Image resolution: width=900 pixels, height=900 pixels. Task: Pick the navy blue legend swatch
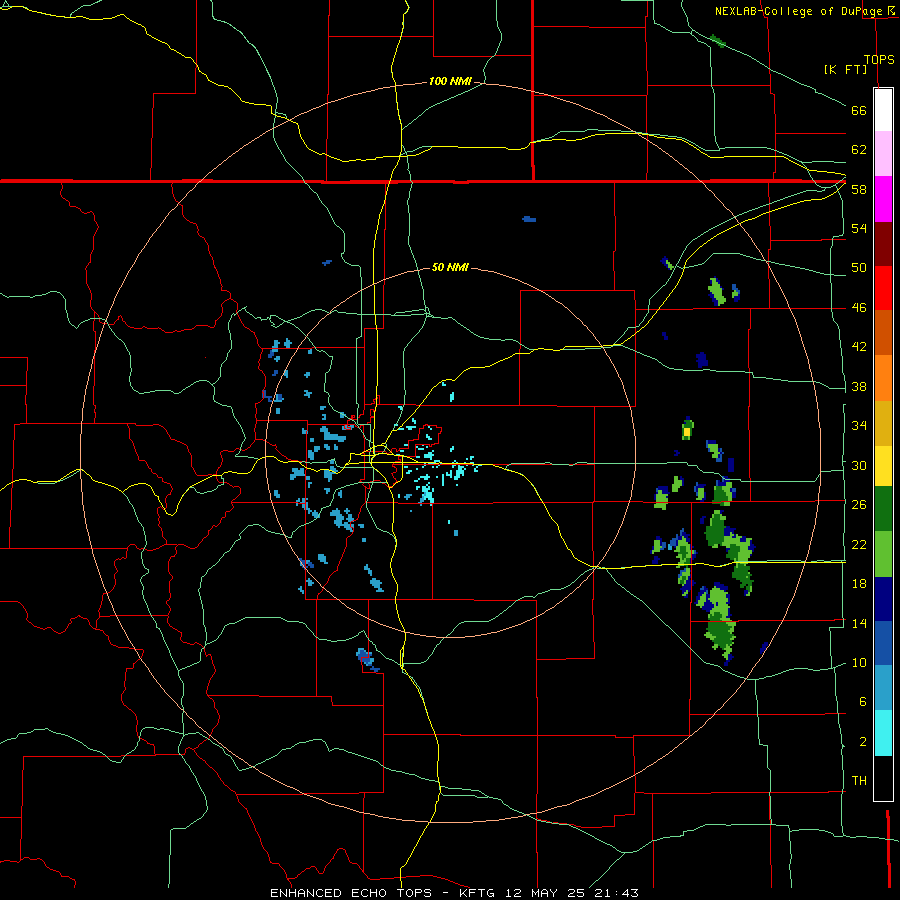(x=883, y=599)
